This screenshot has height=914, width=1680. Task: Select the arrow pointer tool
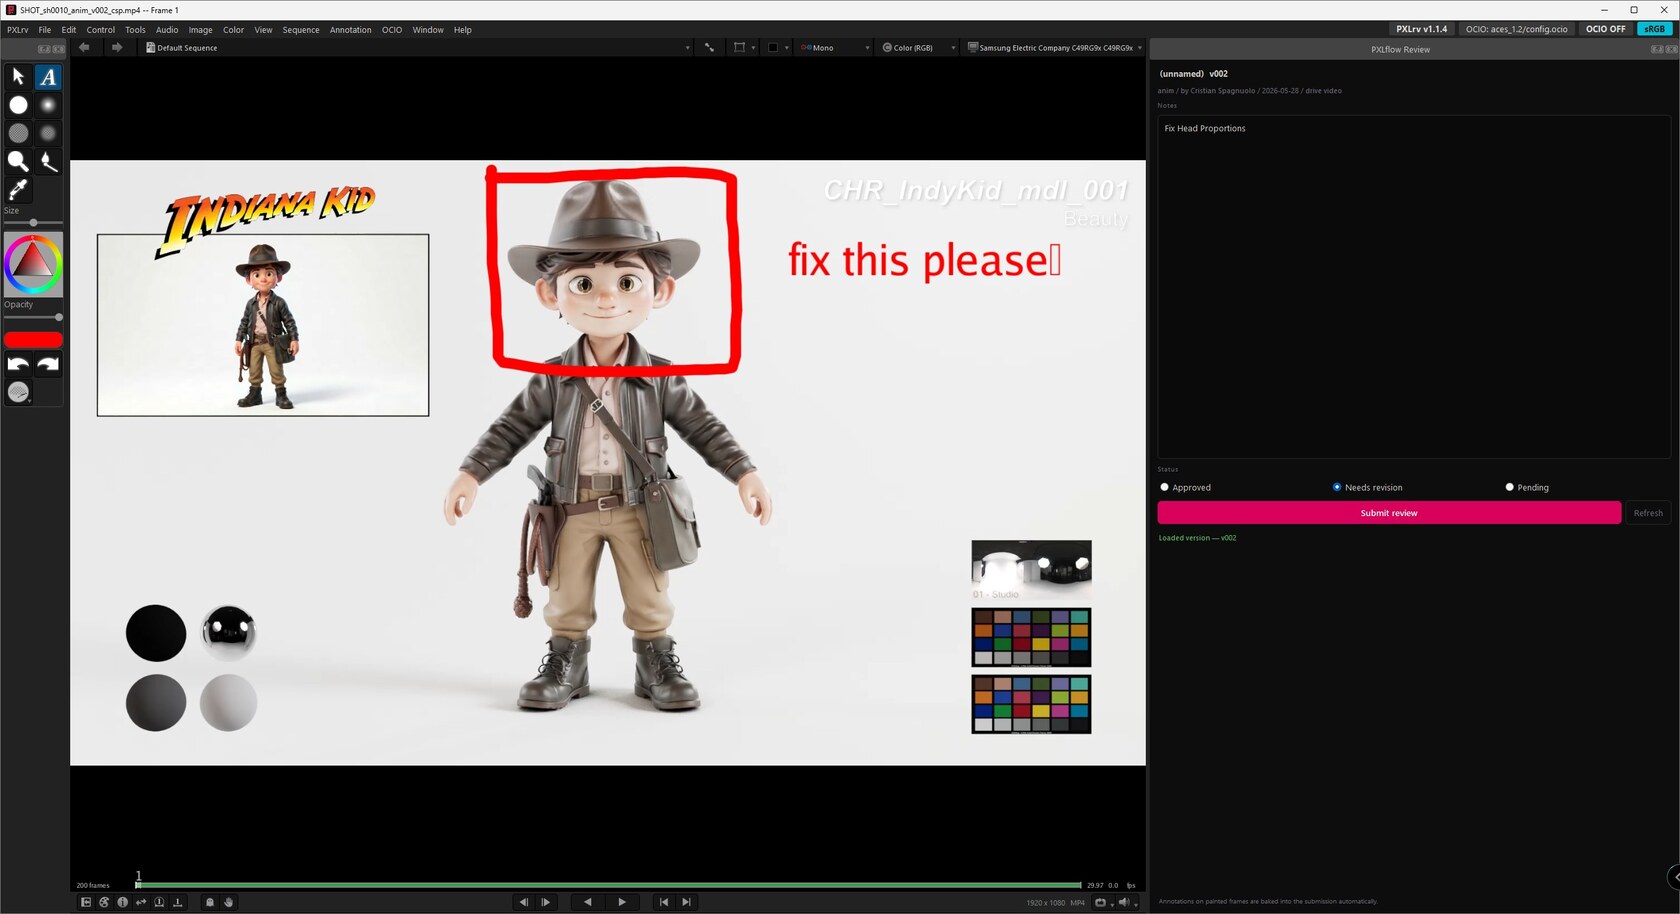18,76
